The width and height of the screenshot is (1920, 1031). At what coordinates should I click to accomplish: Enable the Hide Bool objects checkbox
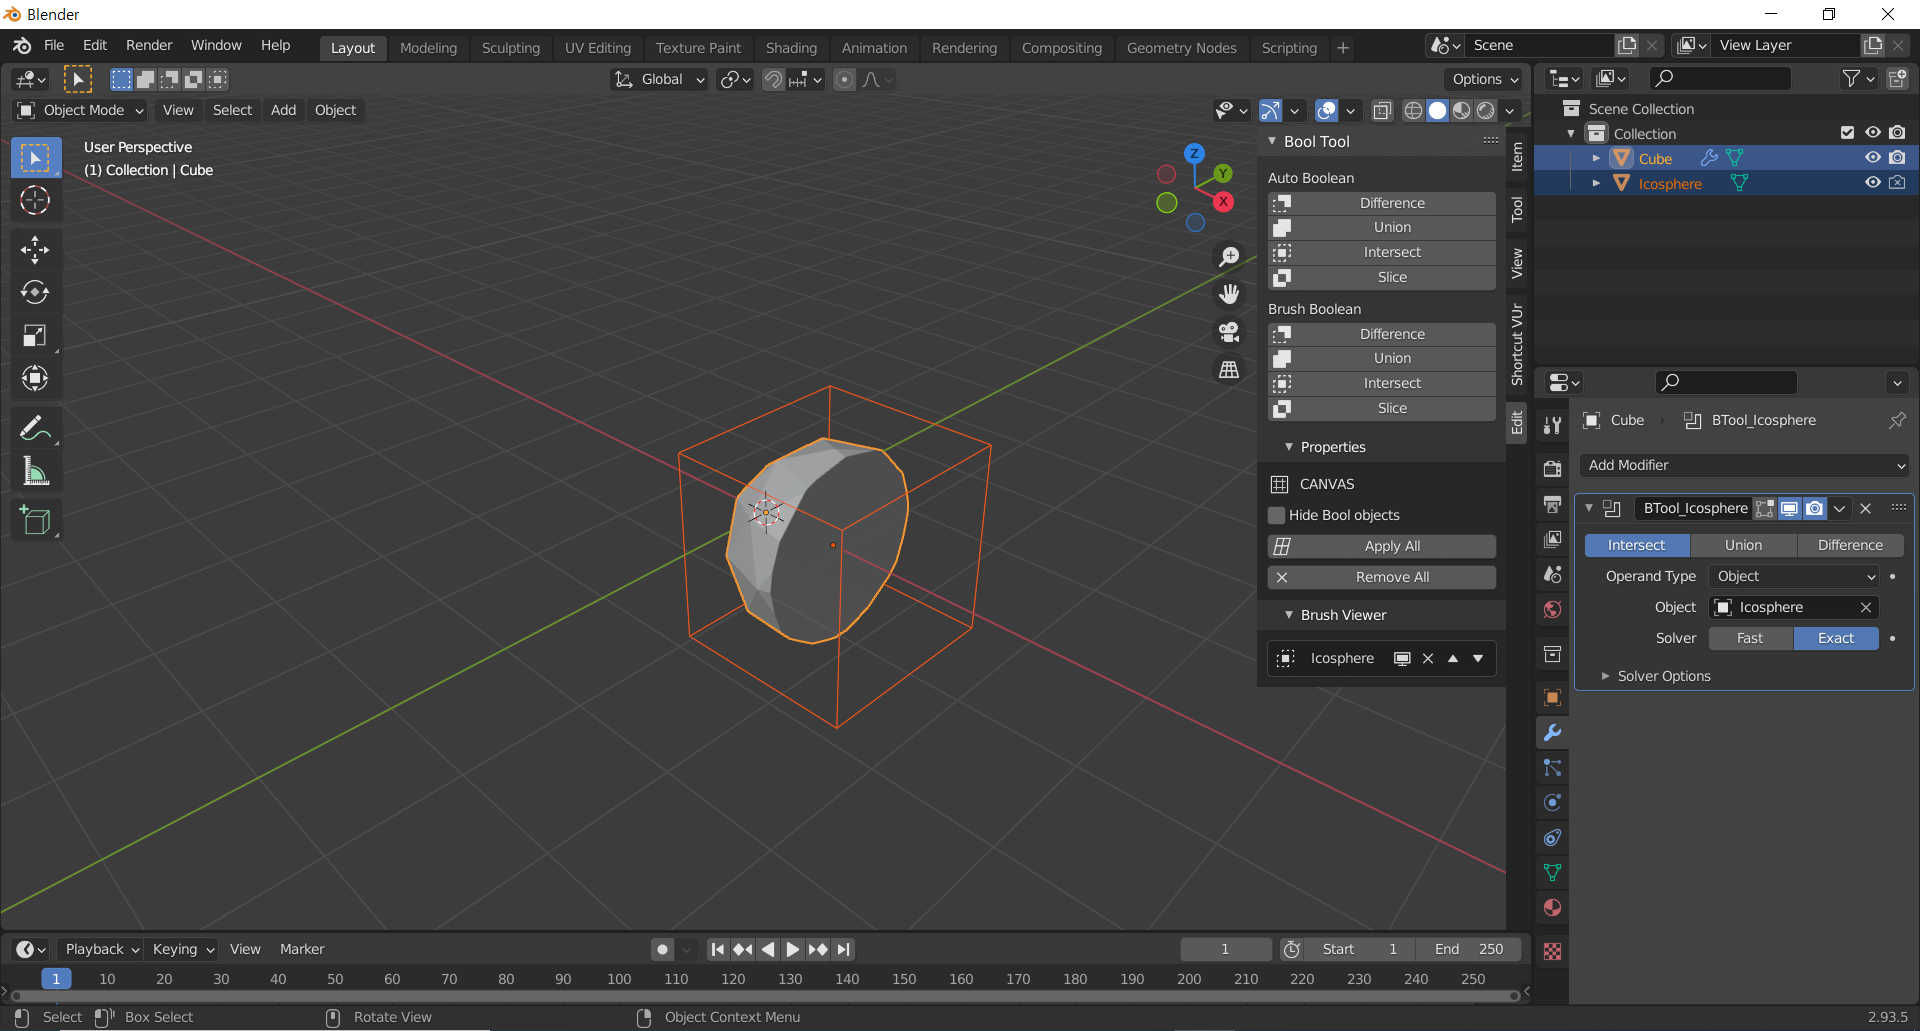1277,515
